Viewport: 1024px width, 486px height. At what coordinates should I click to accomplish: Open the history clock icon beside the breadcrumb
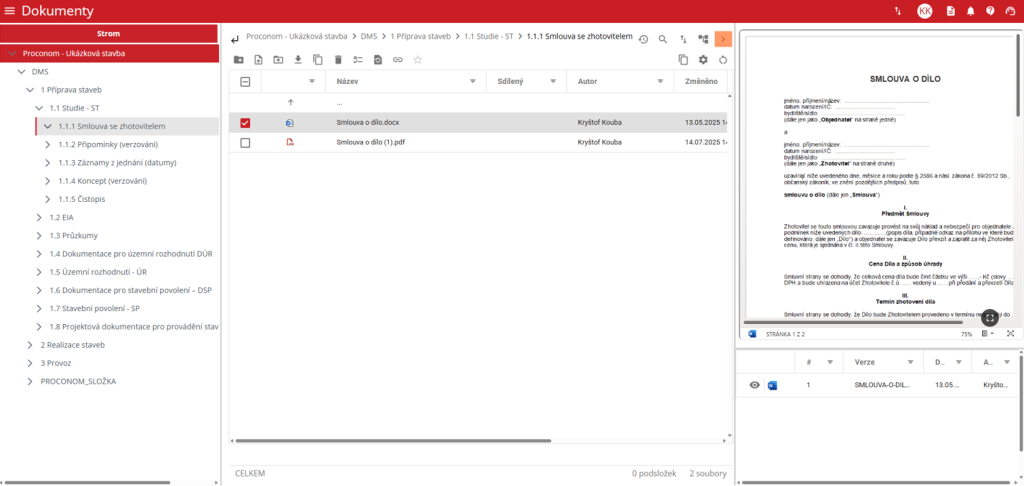pos(643,39)
